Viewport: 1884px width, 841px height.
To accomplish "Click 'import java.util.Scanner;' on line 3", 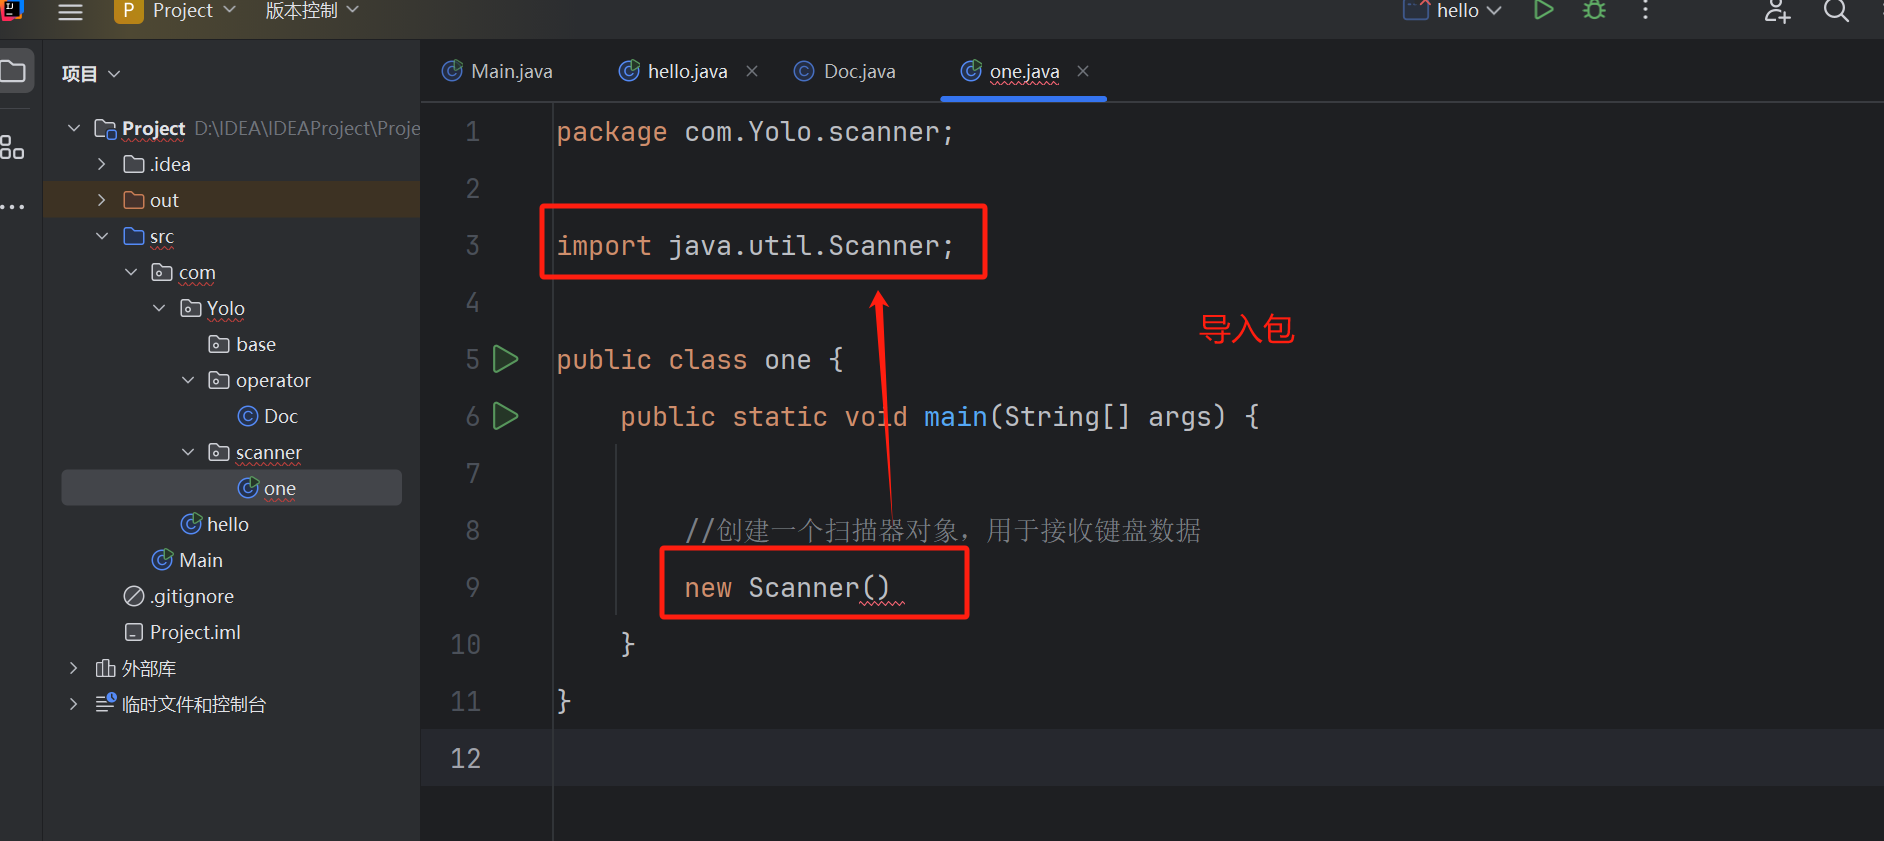I will (x=755, y=245).
